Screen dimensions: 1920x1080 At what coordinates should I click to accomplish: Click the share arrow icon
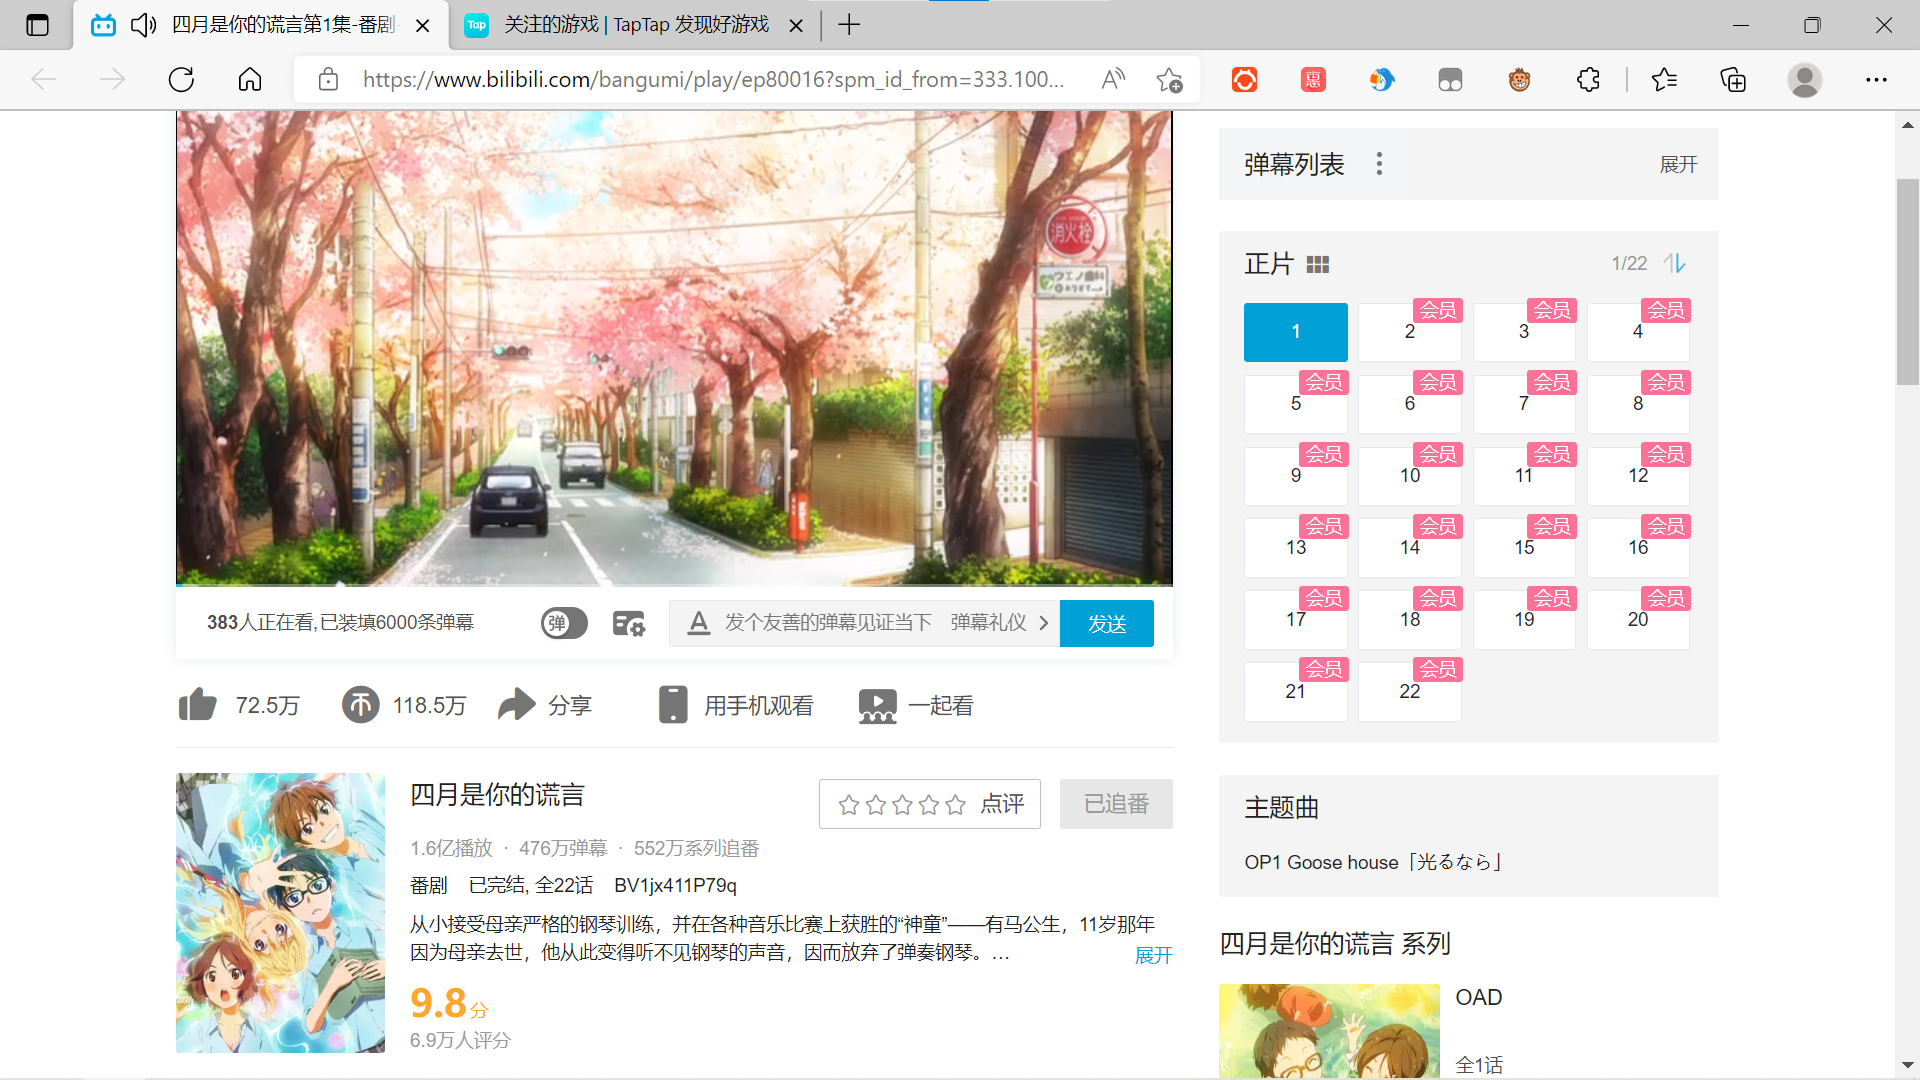click(517, 705)
